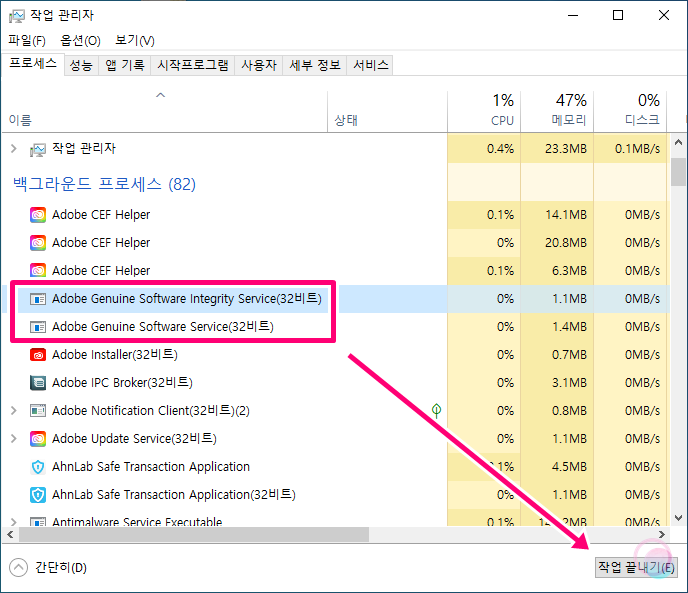Select the Adobe CEF Helper icon with 20.8MB
Screen dimensions: 688x593
tap(38, 243)
